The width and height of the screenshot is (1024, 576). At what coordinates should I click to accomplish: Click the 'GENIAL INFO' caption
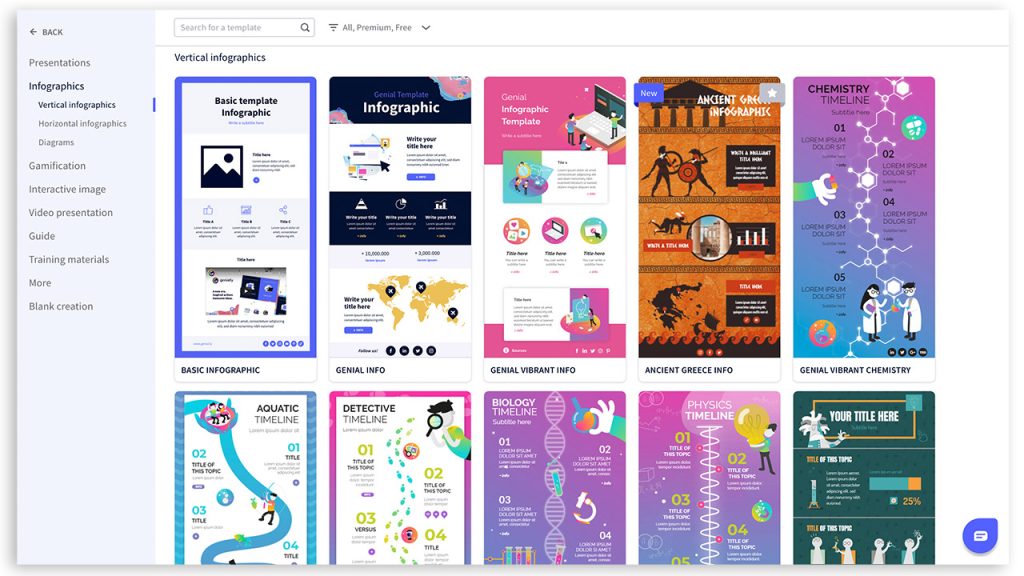(x=360, y=370)
